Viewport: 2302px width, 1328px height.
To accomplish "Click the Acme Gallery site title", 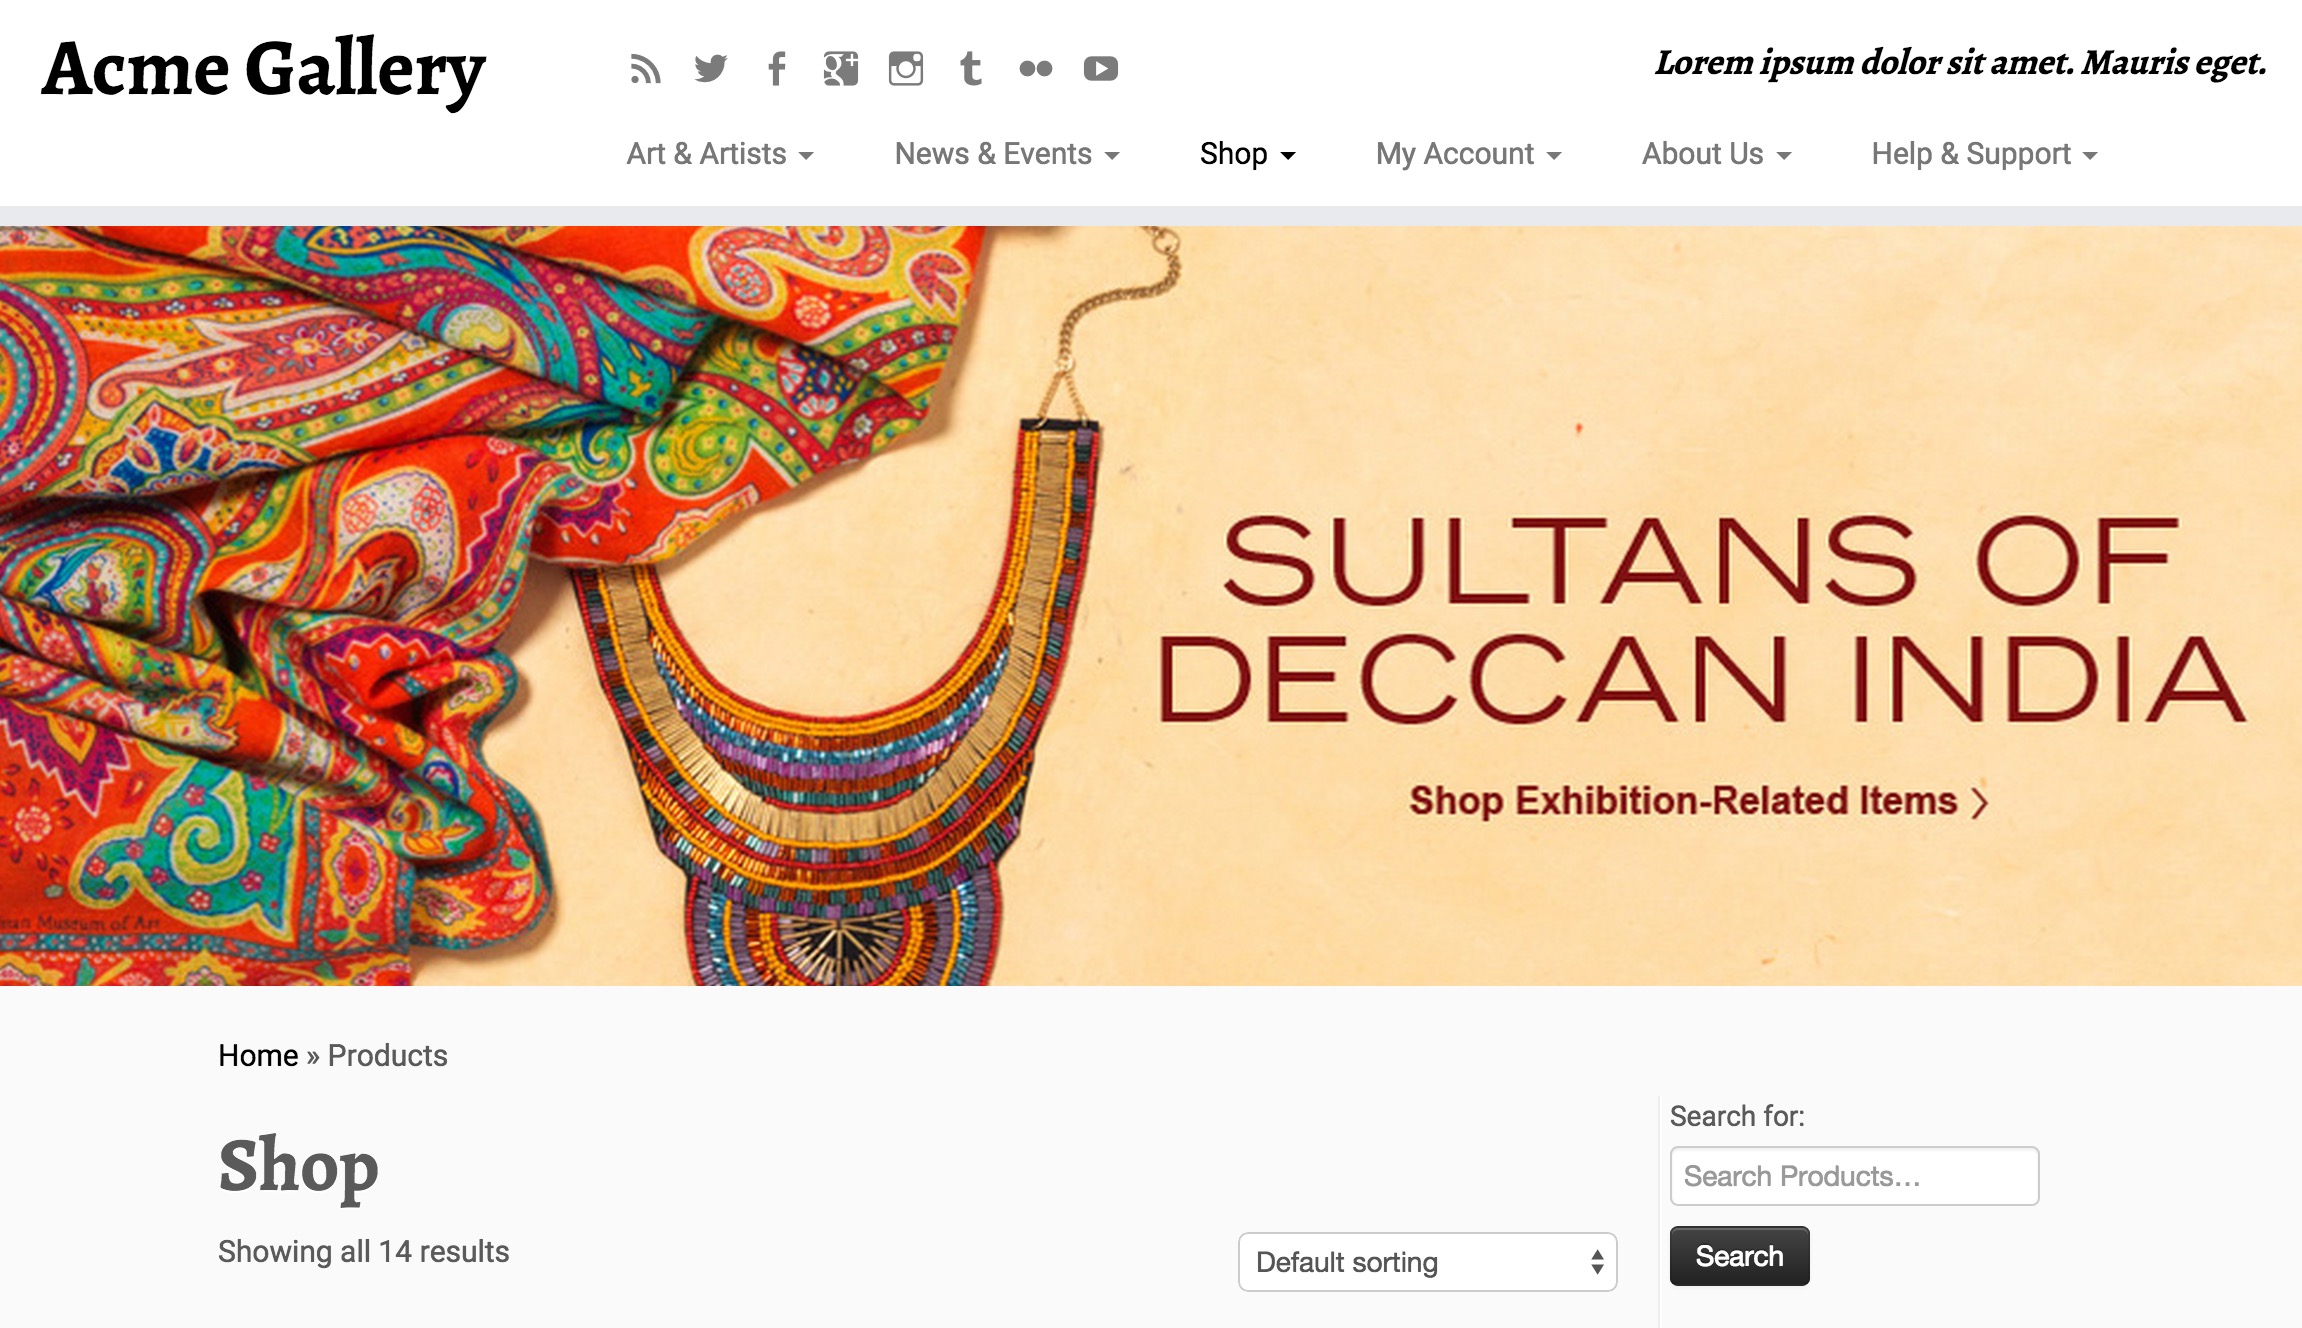I will coord(264,70).
